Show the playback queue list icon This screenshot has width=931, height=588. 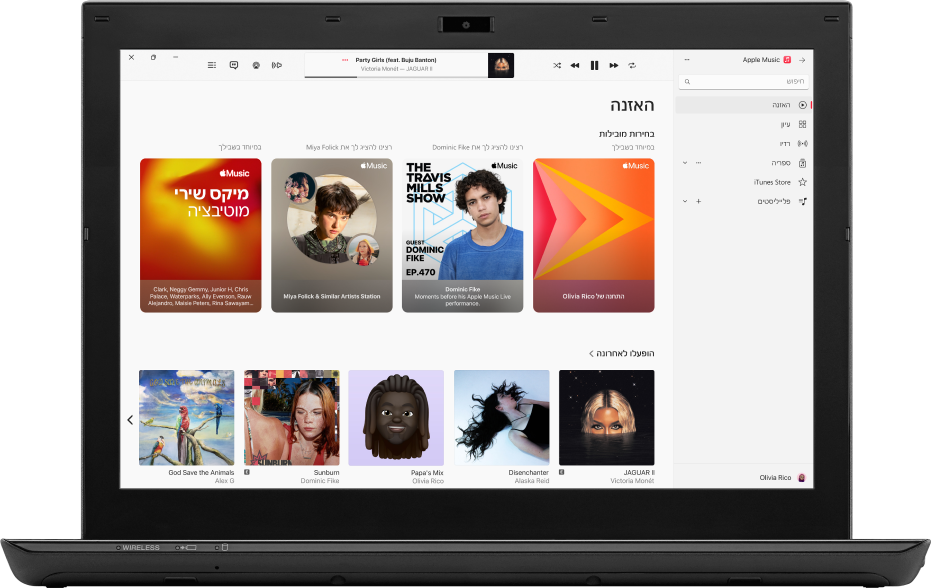[211, 65]
